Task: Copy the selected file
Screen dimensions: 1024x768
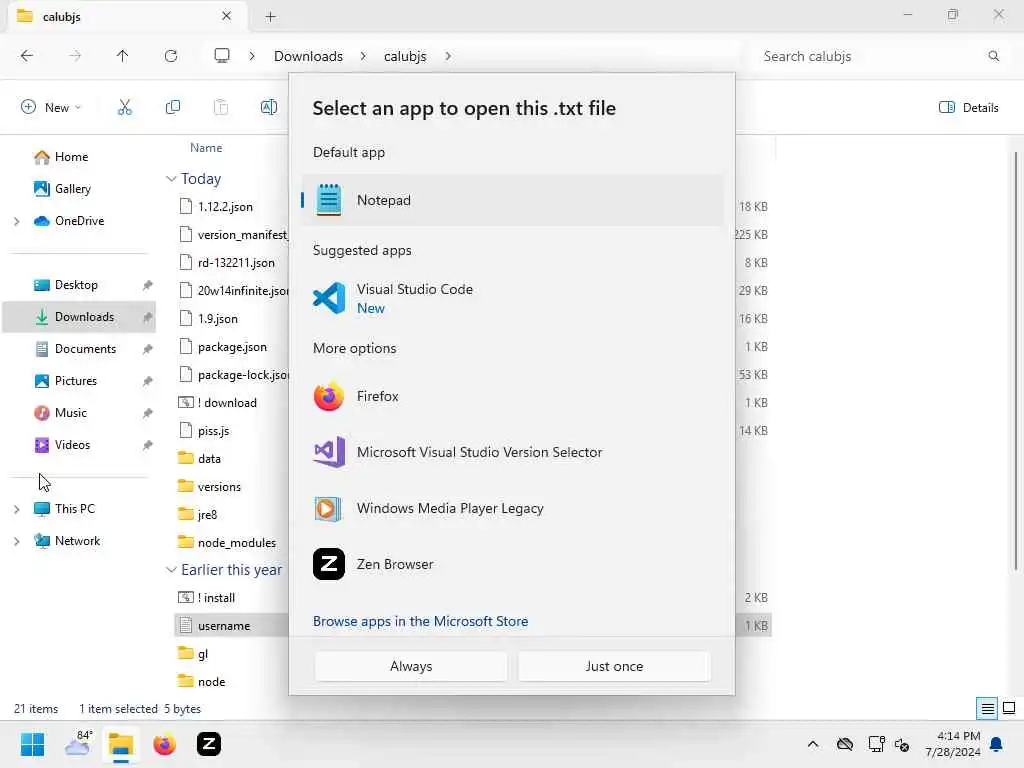Action: pyautogui.click(x=173, y=108)
